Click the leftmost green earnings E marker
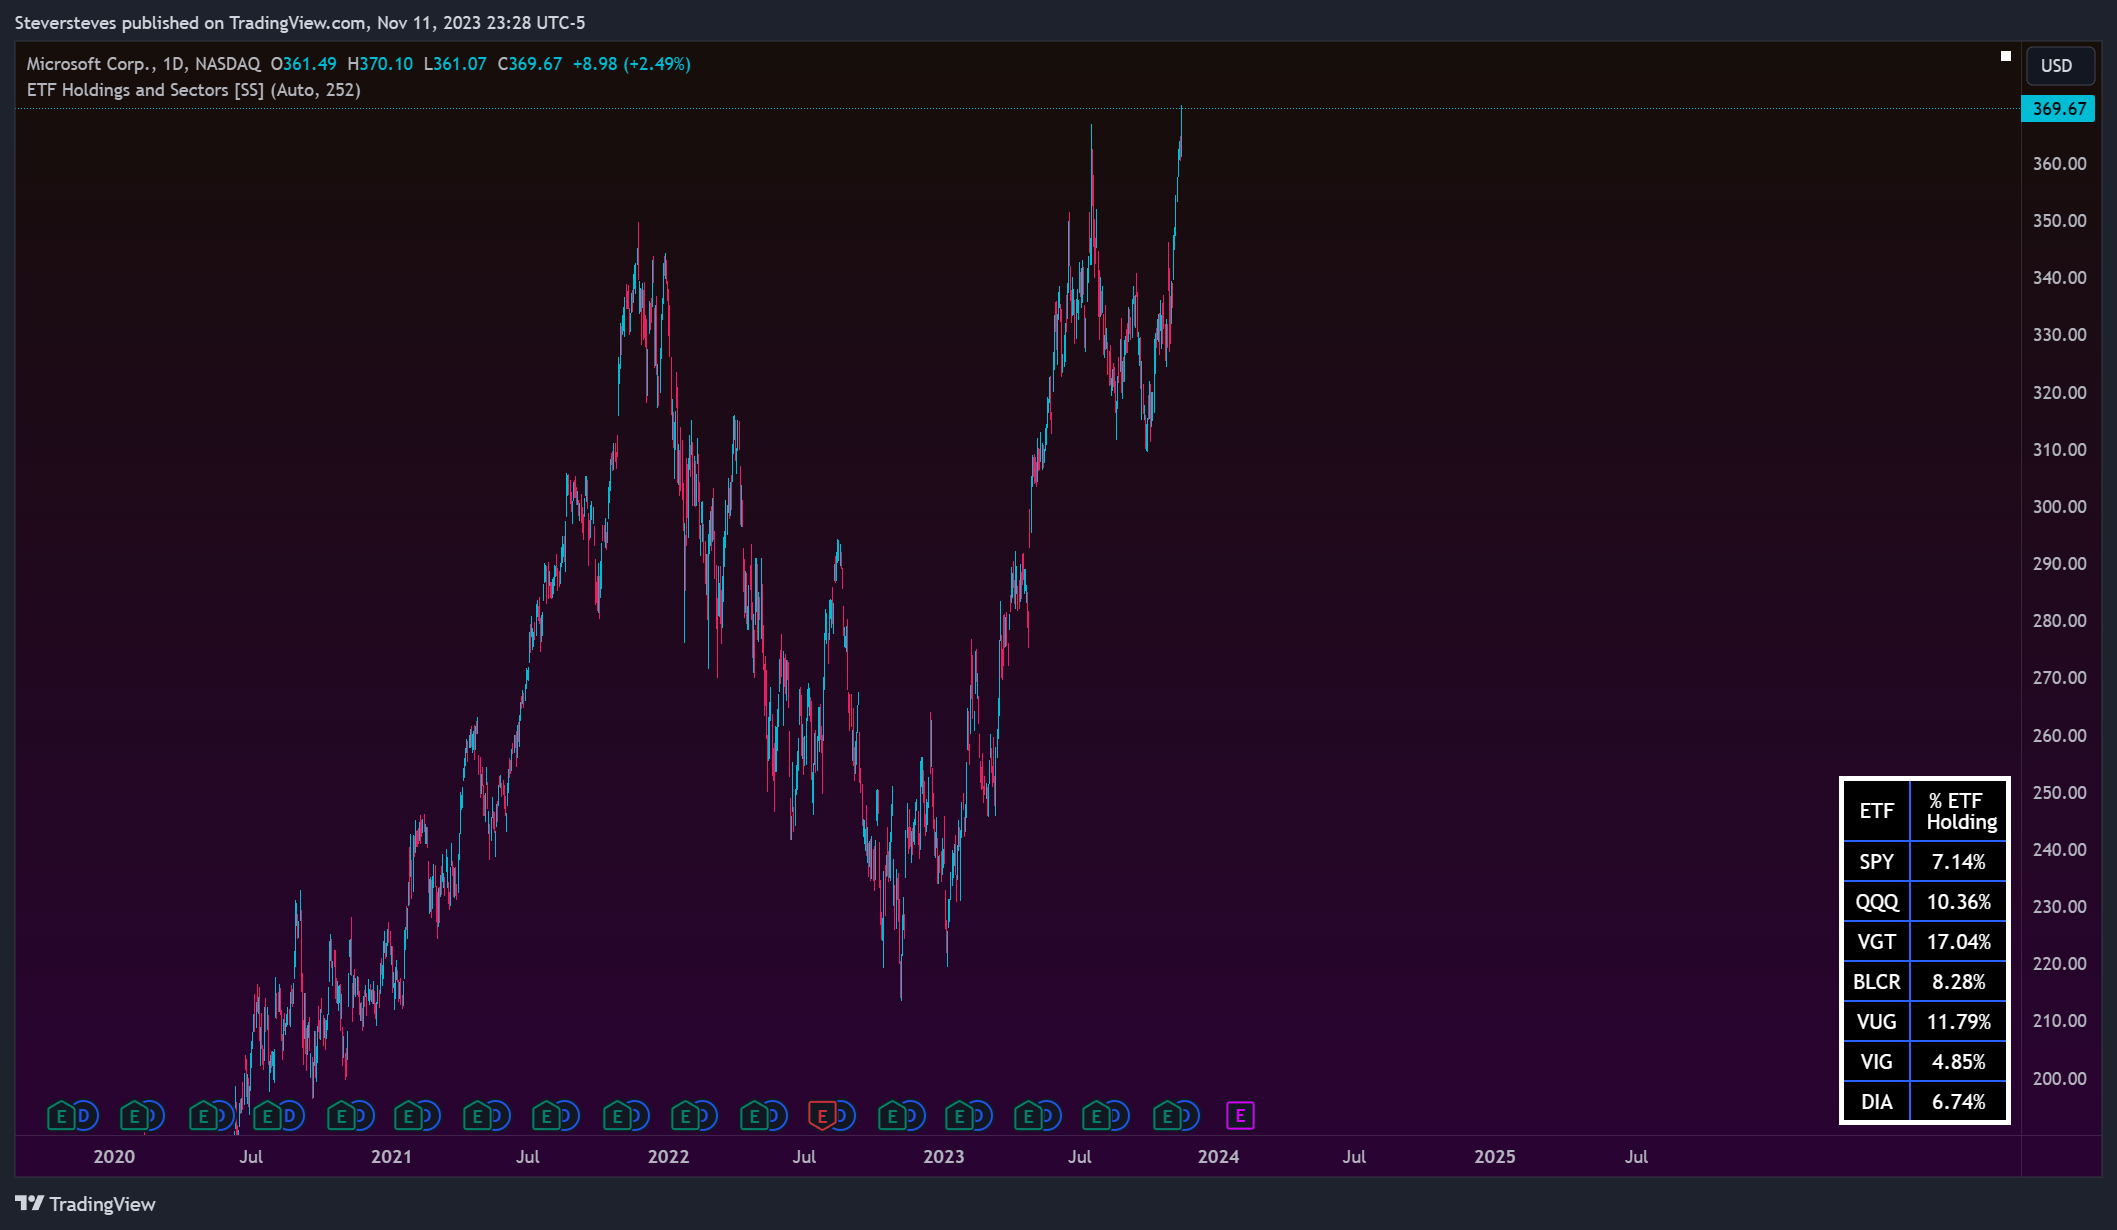The height and width of the screenshot is (1230, 2117). (x=61, y=1116)
